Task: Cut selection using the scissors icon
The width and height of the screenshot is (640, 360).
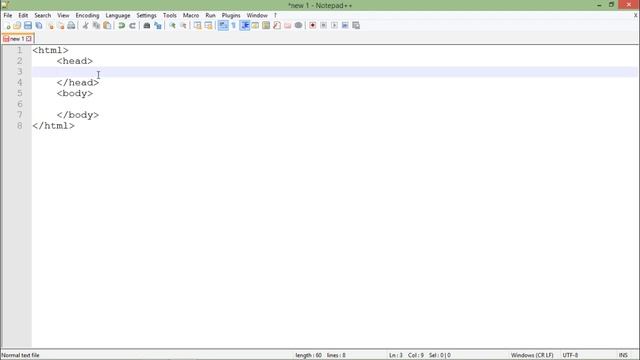Action: [x=85, y=26]
